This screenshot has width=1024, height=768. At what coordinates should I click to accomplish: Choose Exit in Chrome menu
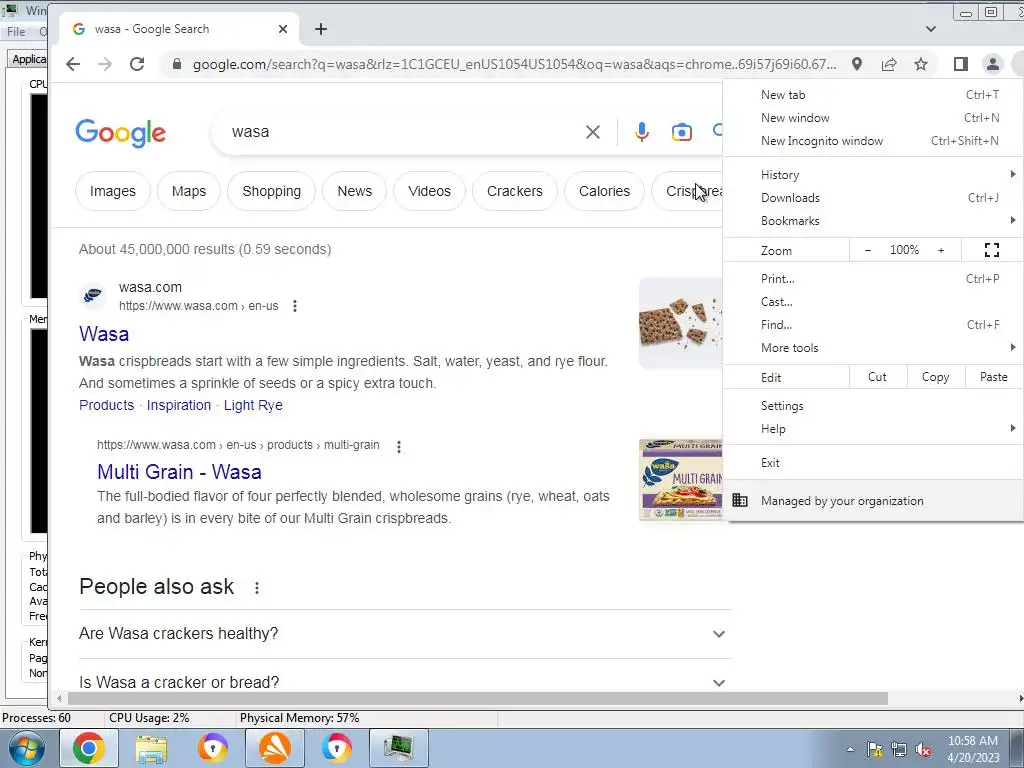pyautogui.click(x=874, y=462)
